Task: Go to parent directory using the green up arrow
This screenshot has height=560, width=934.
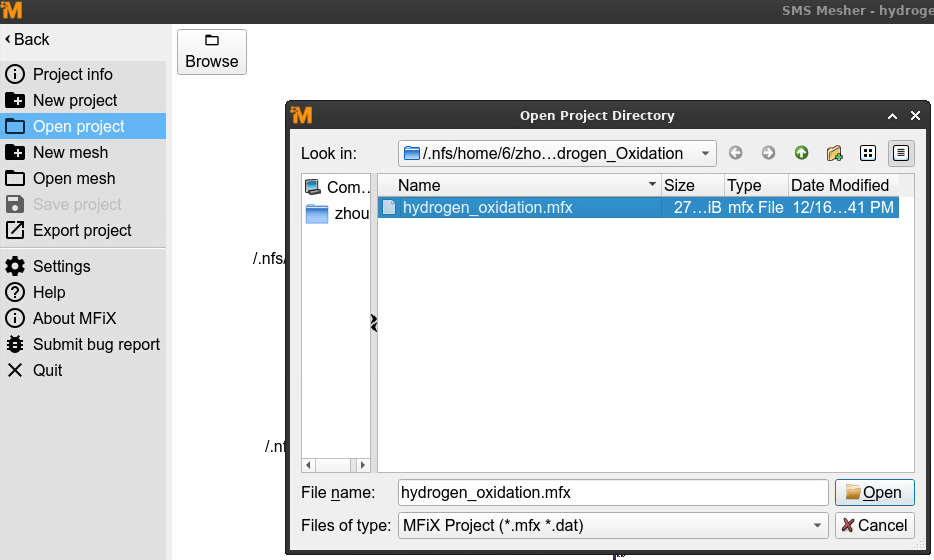Action: point(801,153)
